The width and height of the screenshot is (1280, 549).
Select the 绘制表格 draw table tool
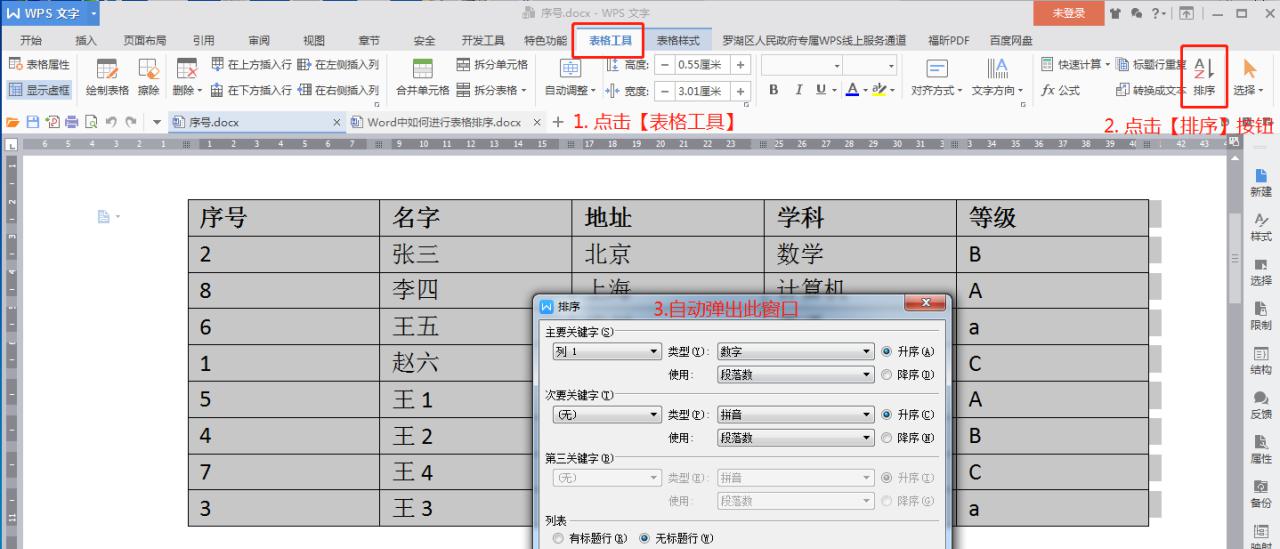click(x=107, y=77)
